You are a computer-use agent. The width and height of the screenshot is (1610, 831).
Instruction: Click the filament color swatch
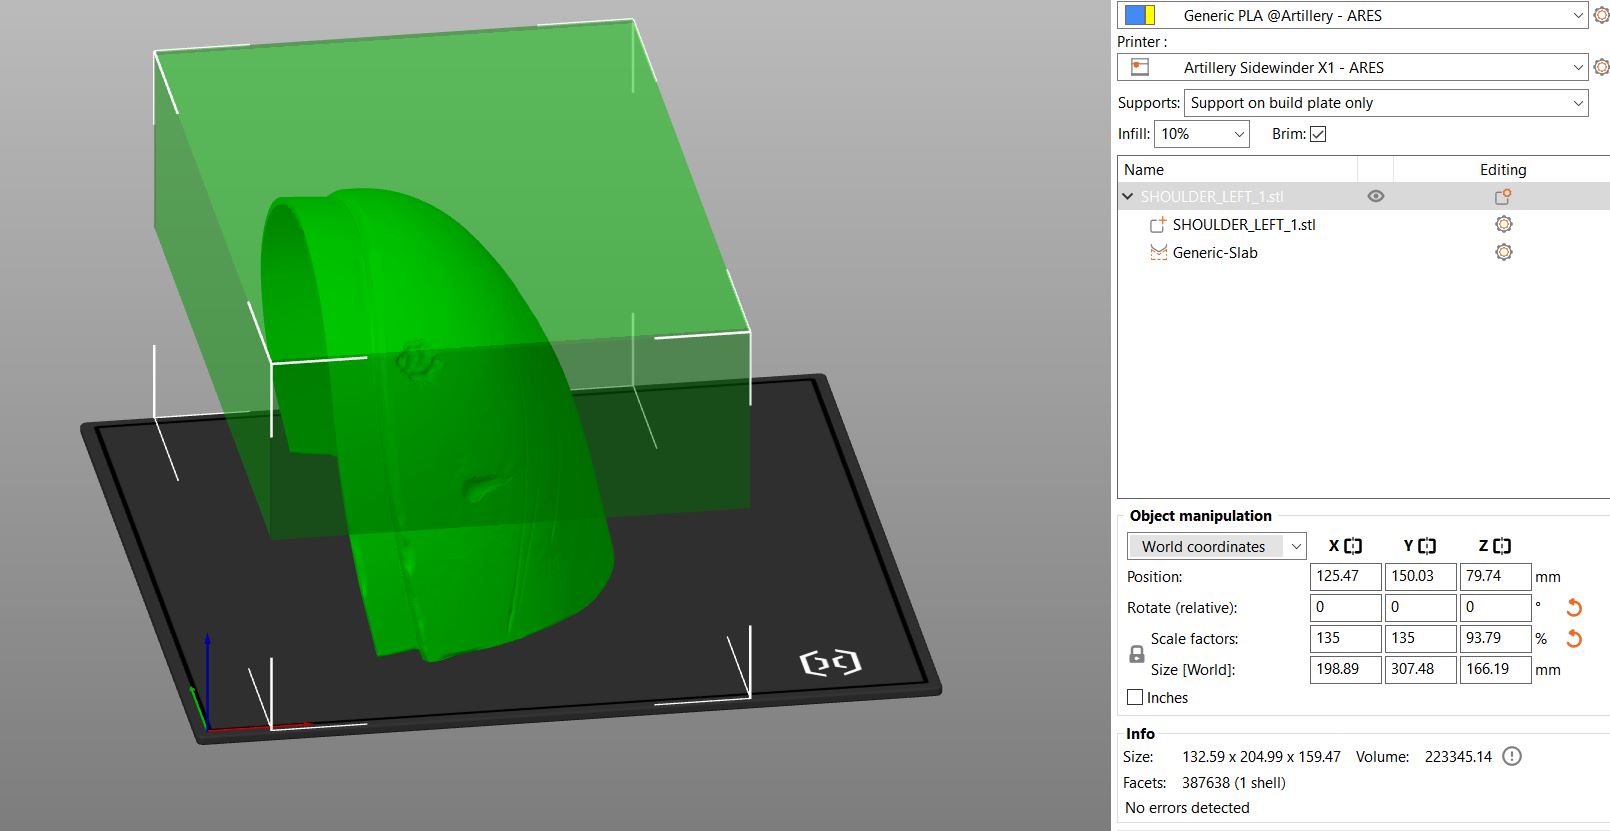1140,15
